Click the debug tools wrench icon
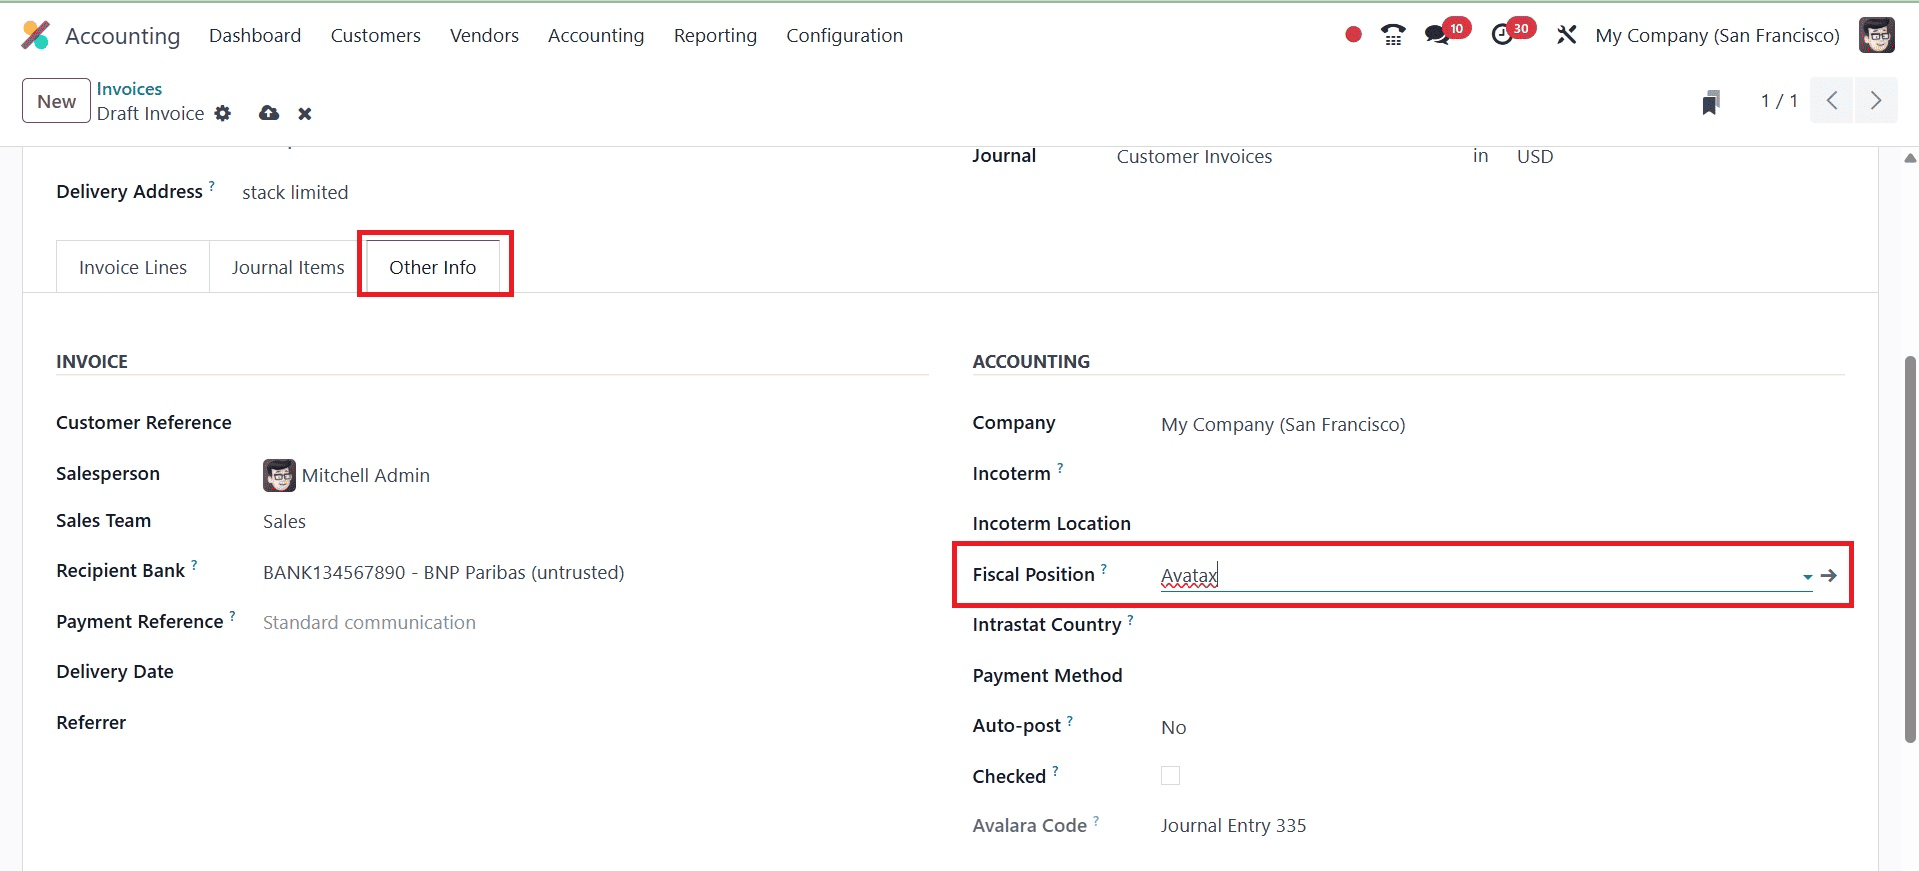This screenshot has width=1919, height=871. click(1566, 35)
